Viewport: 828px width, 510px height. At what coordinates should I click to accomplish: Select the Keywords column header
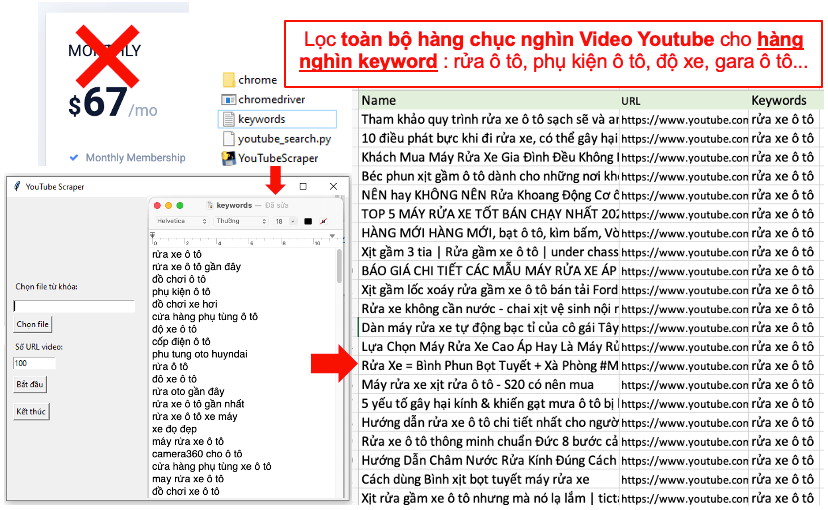(786, 100)
